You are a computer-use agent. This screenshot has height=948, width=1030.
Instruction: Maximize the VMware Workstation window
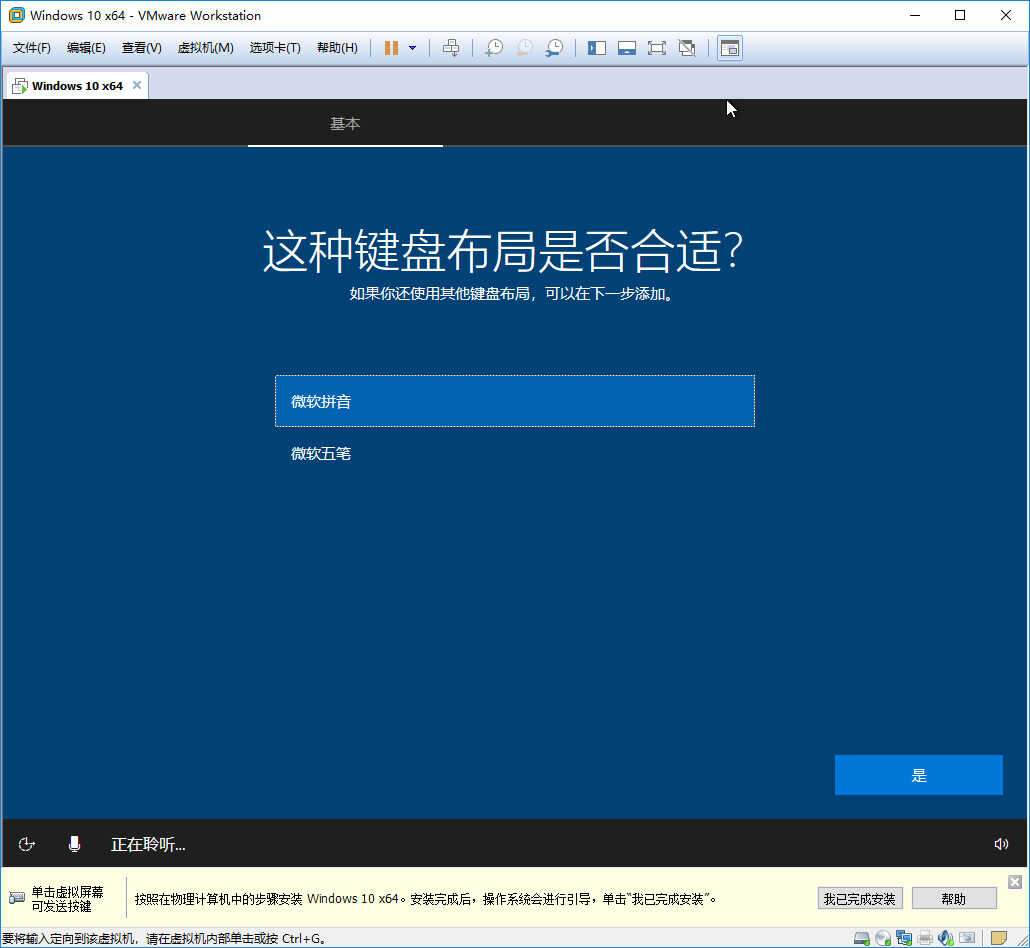click(x=960, y=15)
